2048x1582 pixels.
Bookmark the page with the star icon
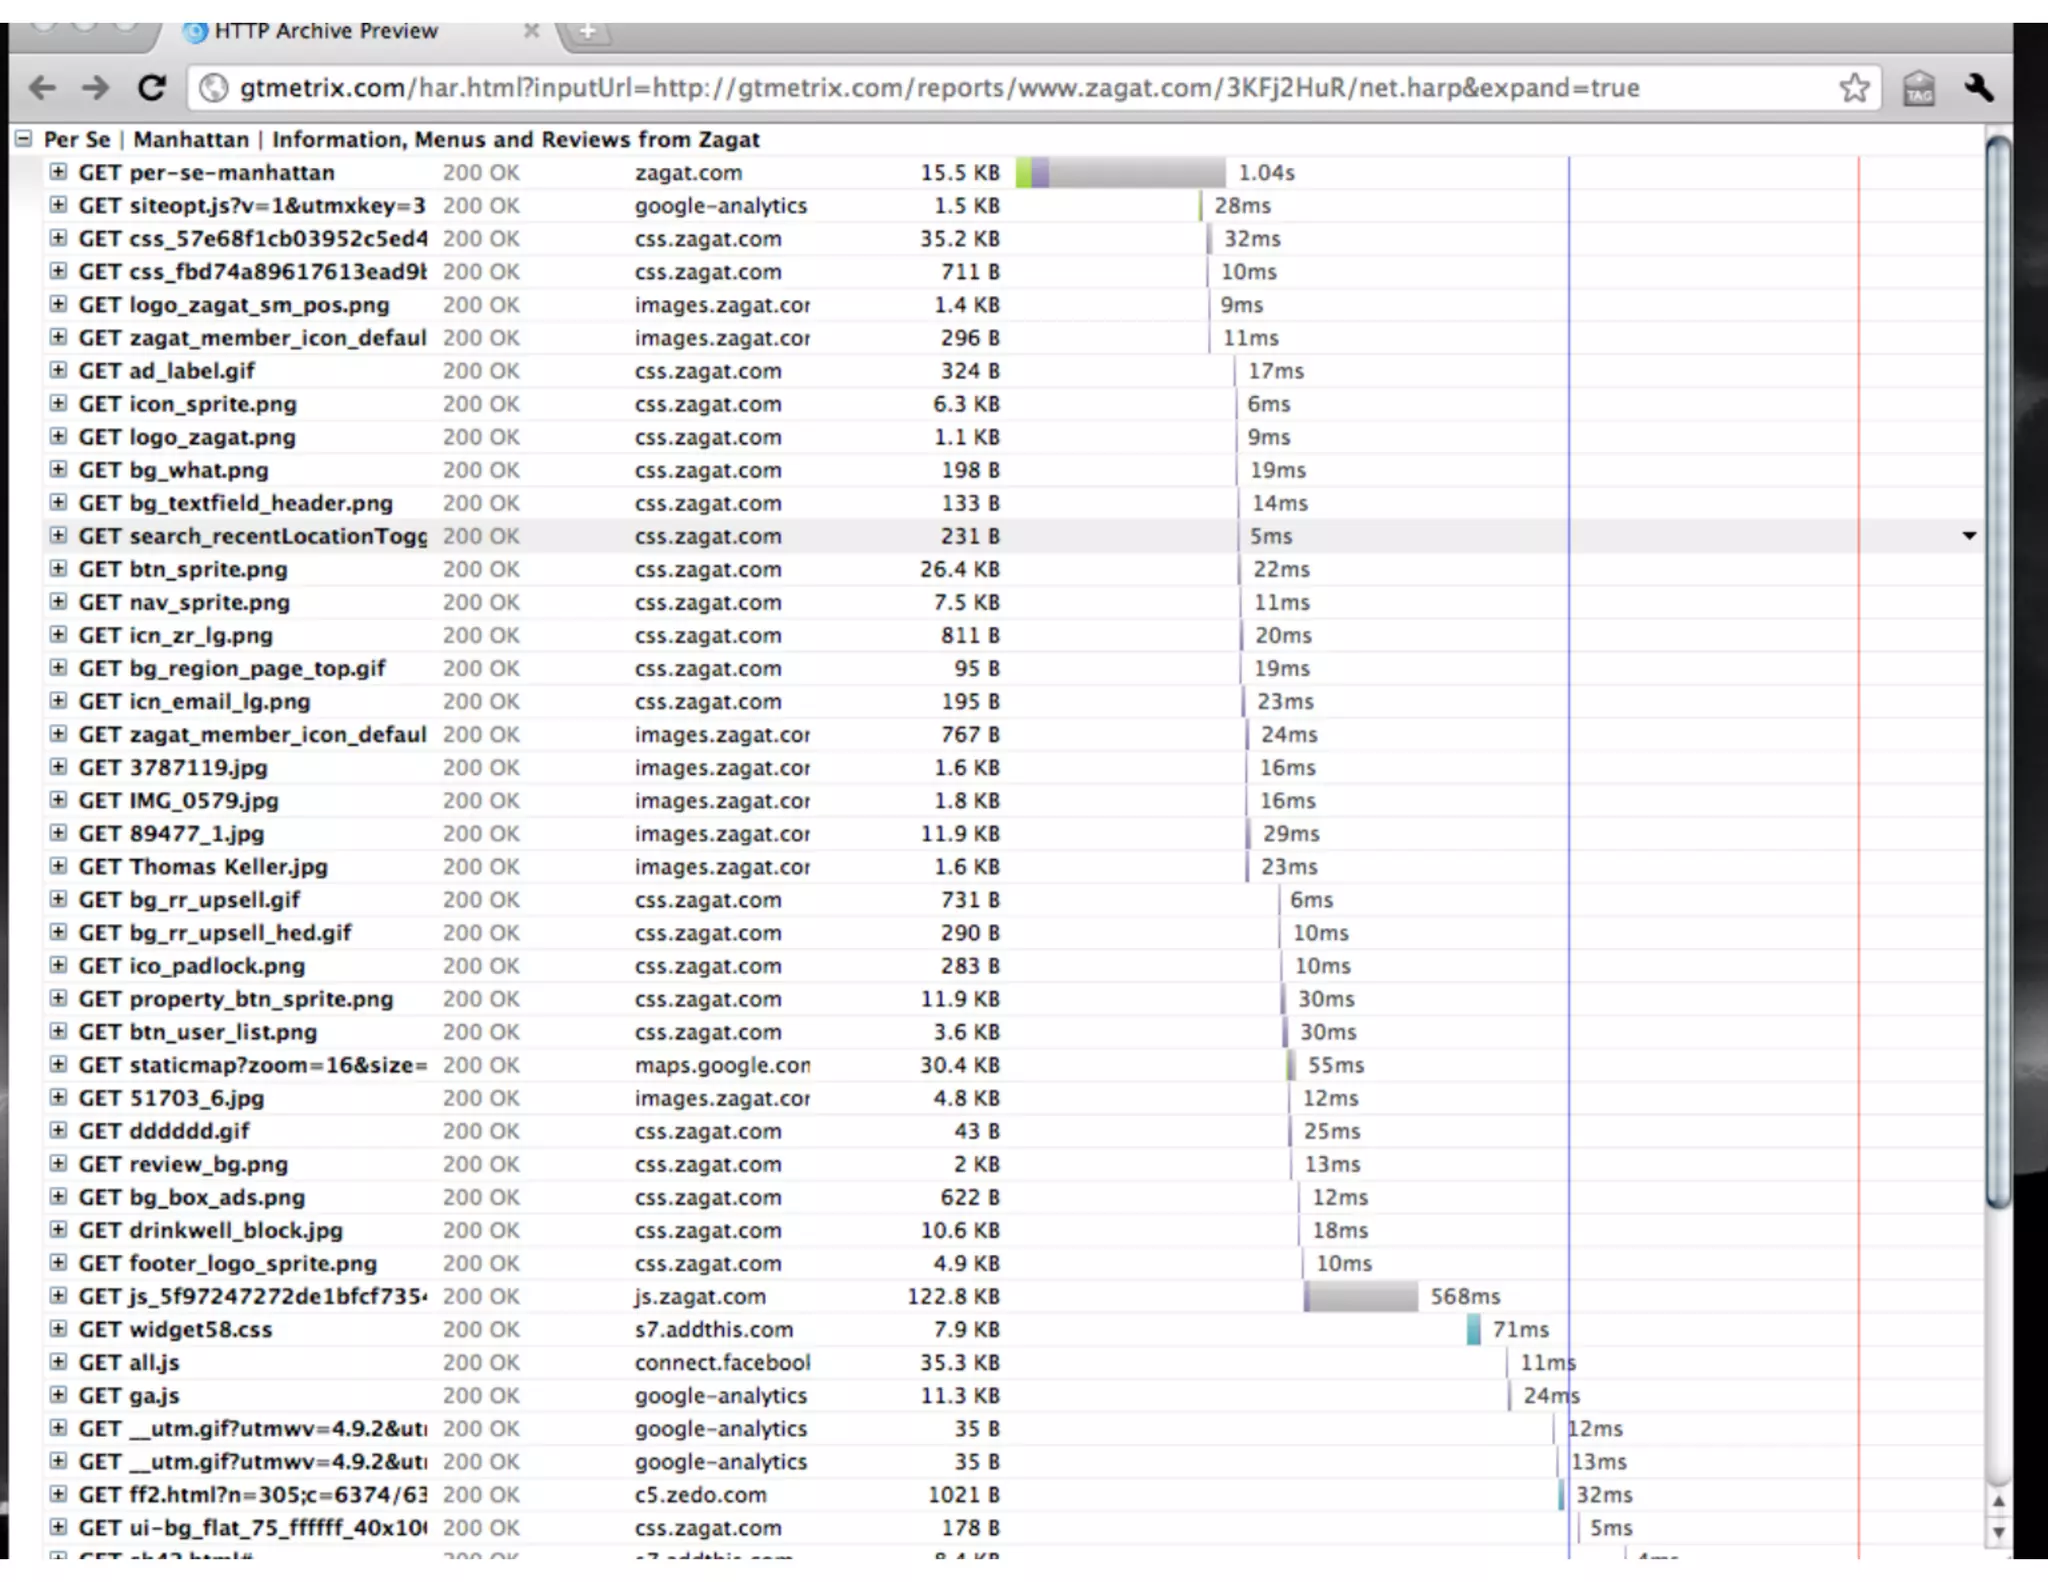(1854, 88)
